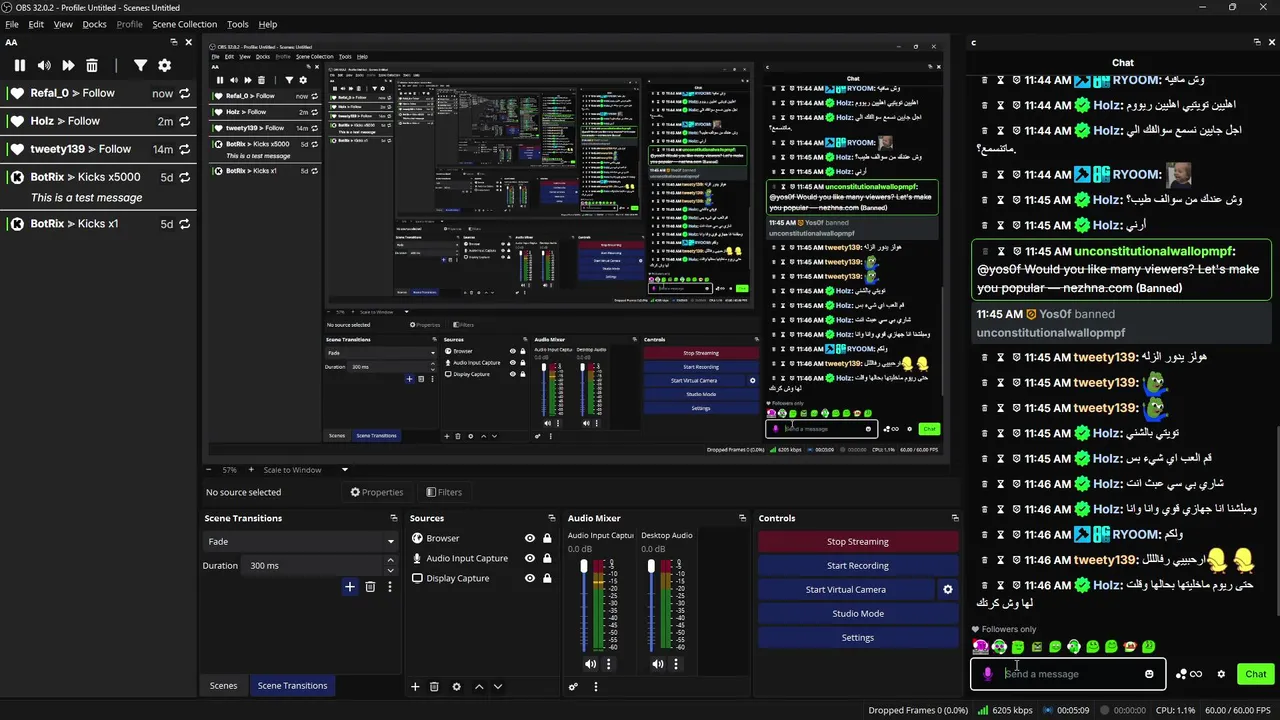
Task: Open advanced audio properties in Audio Mixer
Action: click(x=573, y=687)
